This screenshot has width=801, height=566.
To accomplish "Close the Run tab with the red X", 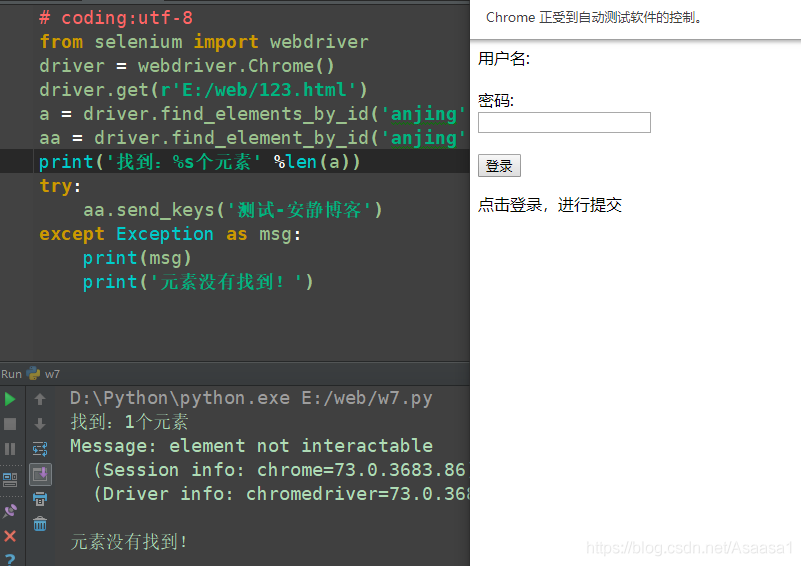I will [10, 536].
